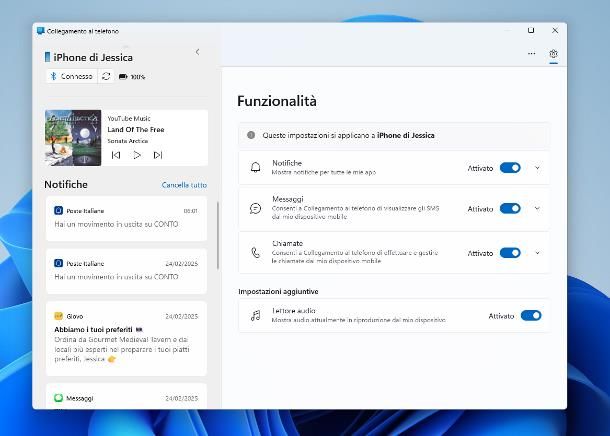Click Cancella tutto to clear notifications

tap(184, 185)
